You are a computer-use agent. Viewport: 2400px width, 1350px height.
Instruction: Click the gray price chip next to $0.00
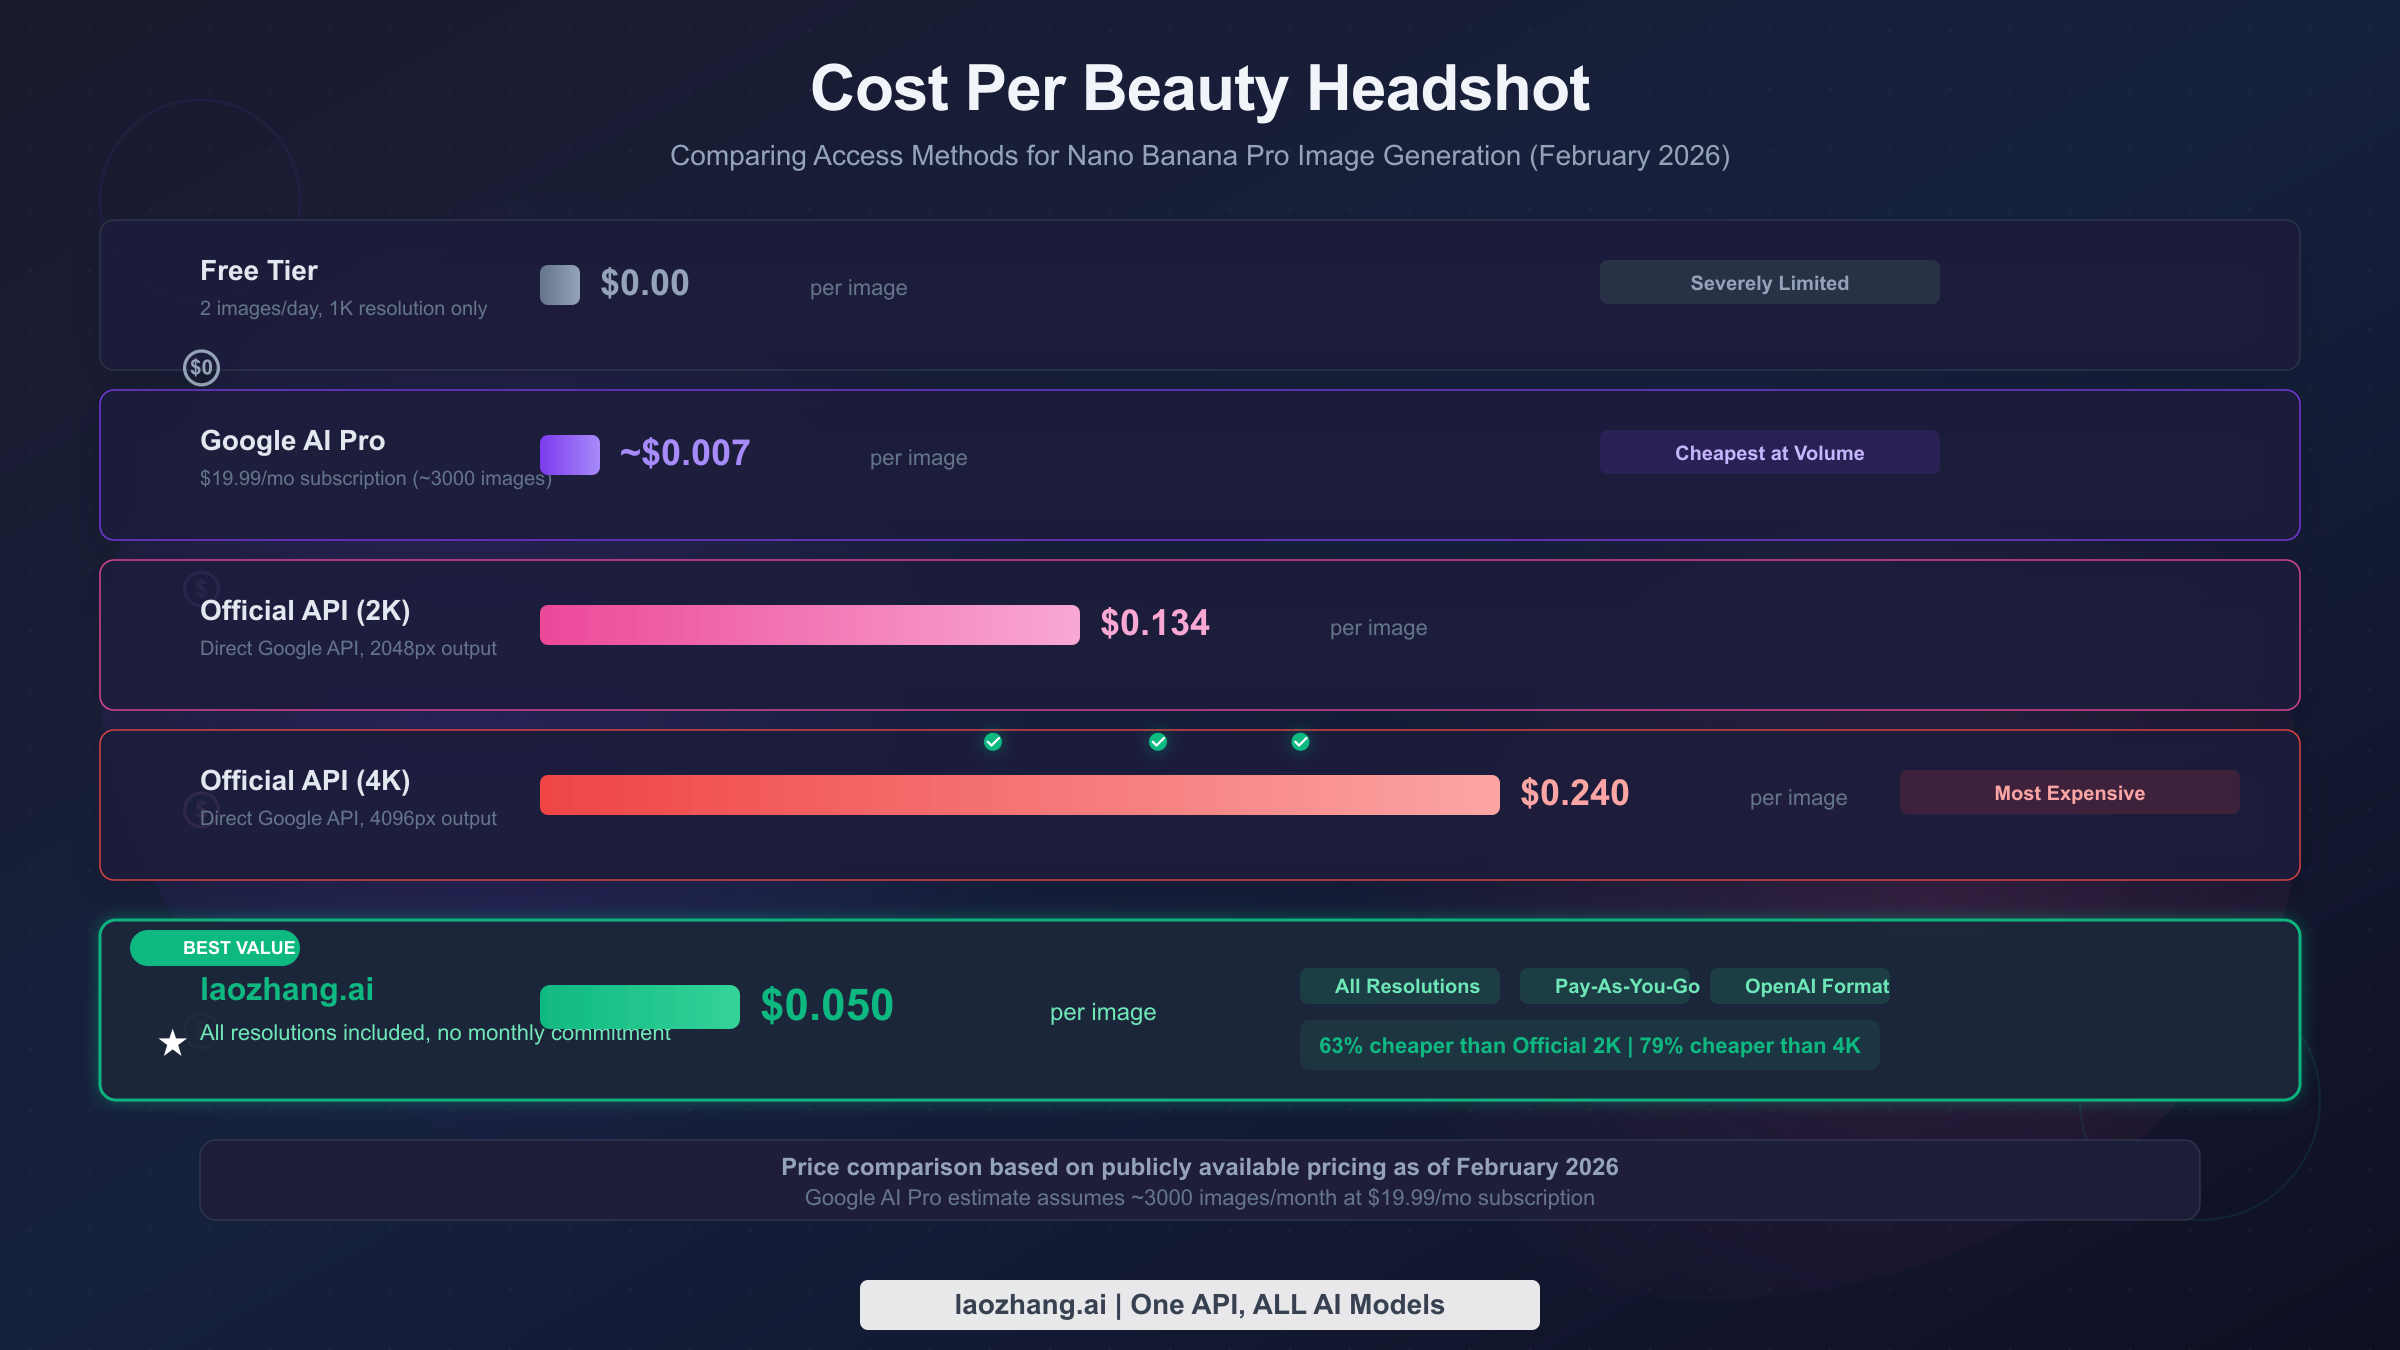coord(559,284)
